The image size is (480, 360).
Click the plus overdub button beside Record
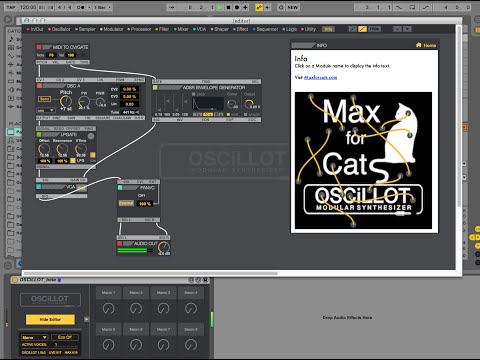click(245, 7)
